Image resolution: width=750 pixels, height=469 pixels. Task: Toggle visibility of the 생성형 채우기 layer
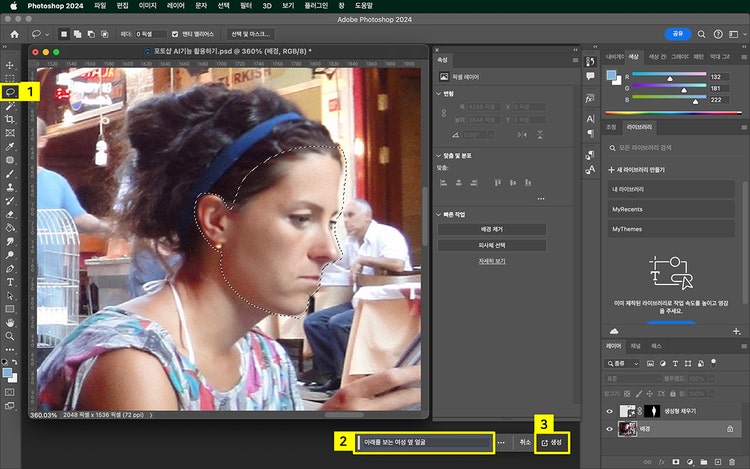[611, 410]
